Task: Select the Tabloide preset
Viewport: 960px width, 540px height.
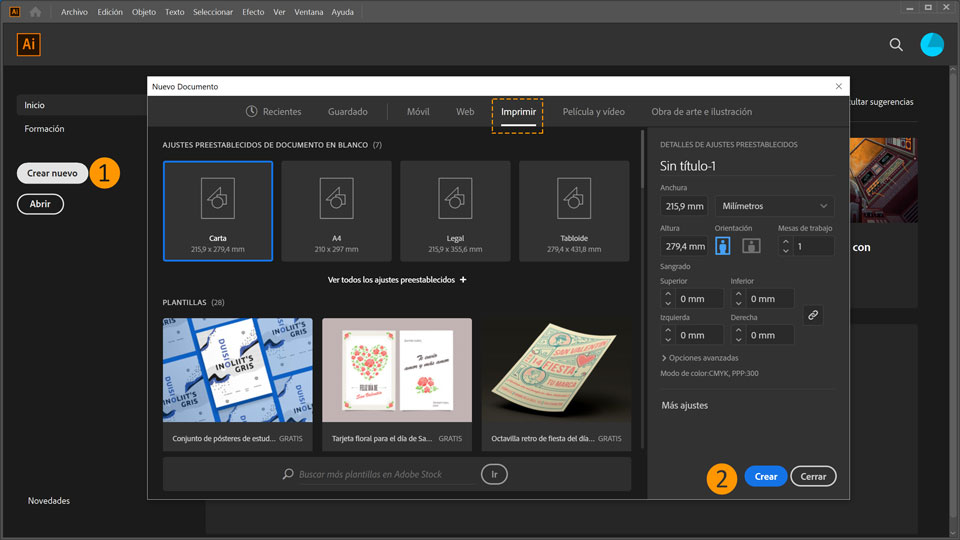Action: [574, 211]
